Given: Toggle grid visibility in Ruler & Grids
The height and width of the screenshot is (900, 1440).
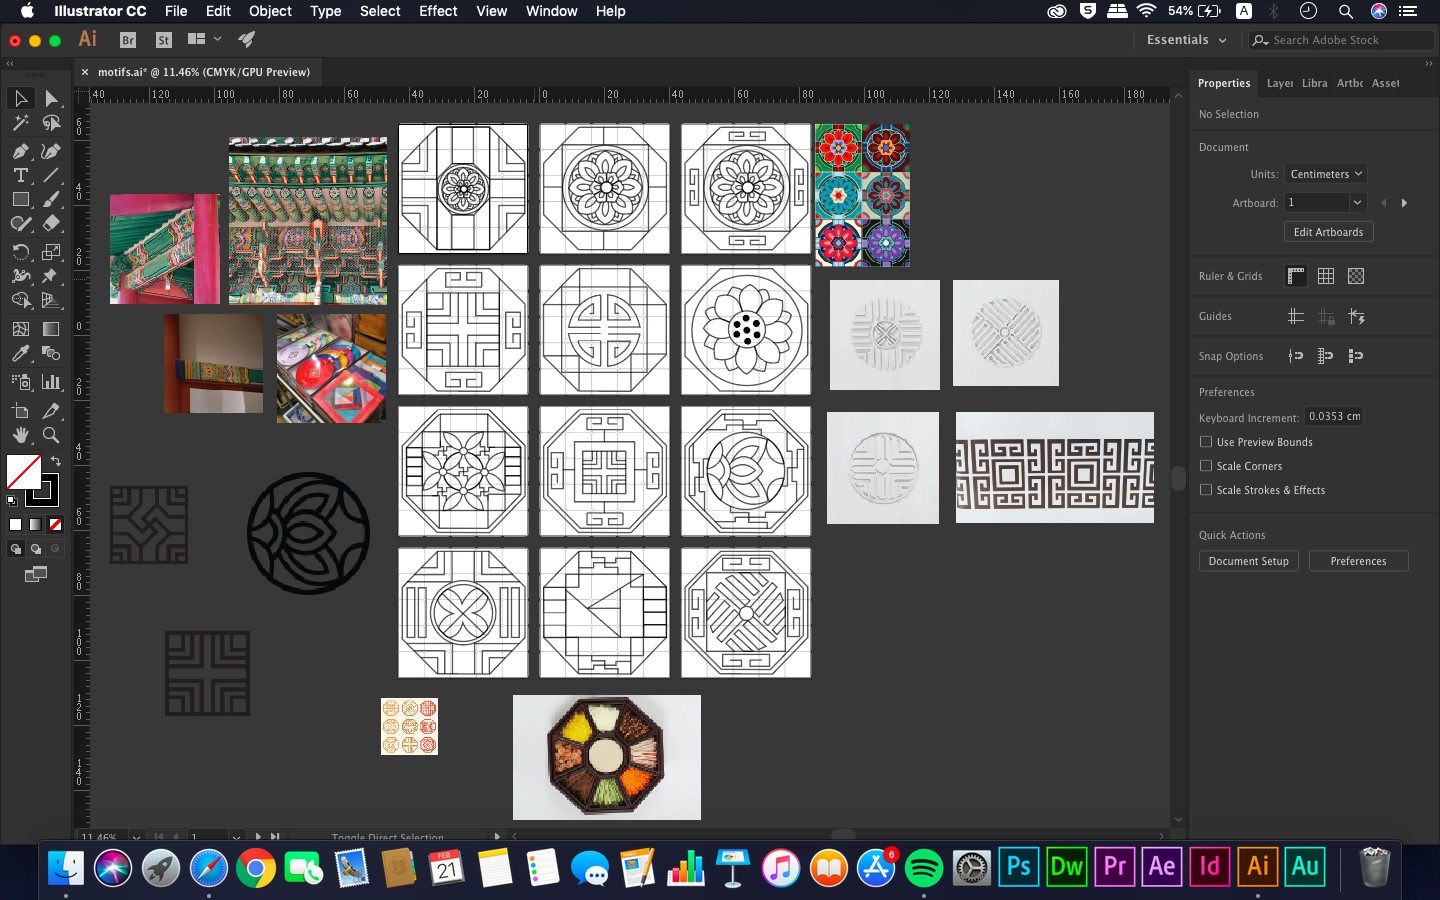Looking at the screenshot, I should tap(1326, 276).
